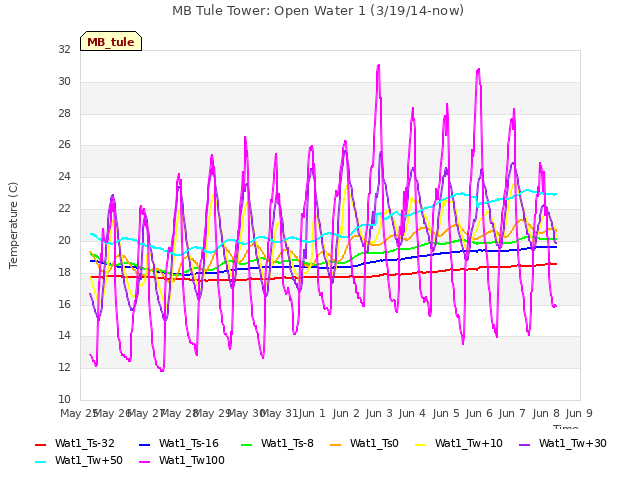640x480 pixels.
Task: Select the Wat1_Ts-32 legend label
Action: coord(85,444)
